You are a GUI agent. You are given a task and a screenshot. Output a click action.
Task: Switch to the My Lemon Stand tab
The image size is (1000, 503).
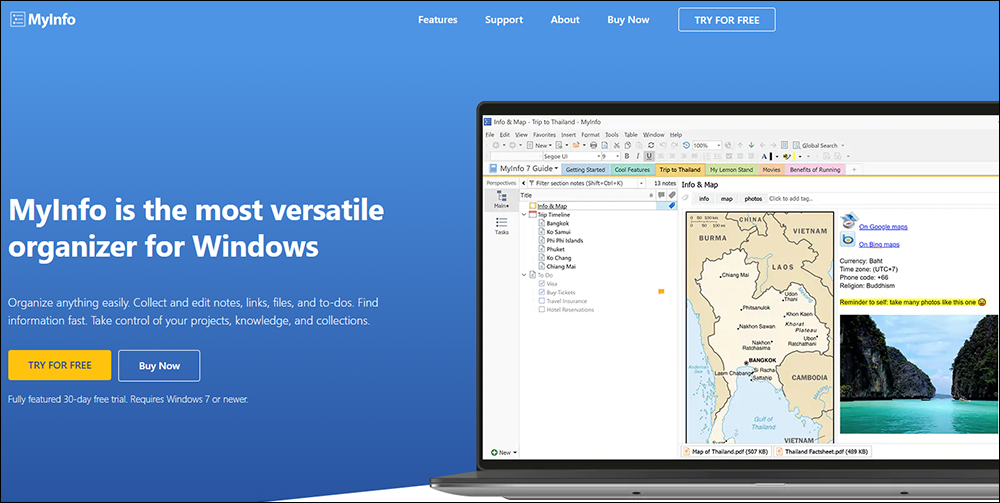(732, 170)
